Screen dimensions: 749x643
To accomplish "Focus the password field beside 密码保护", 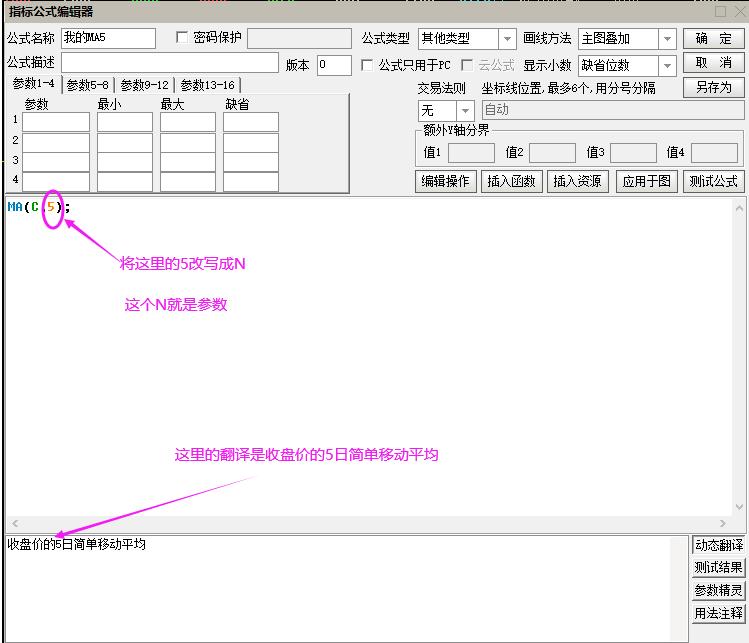I will 300,38.
